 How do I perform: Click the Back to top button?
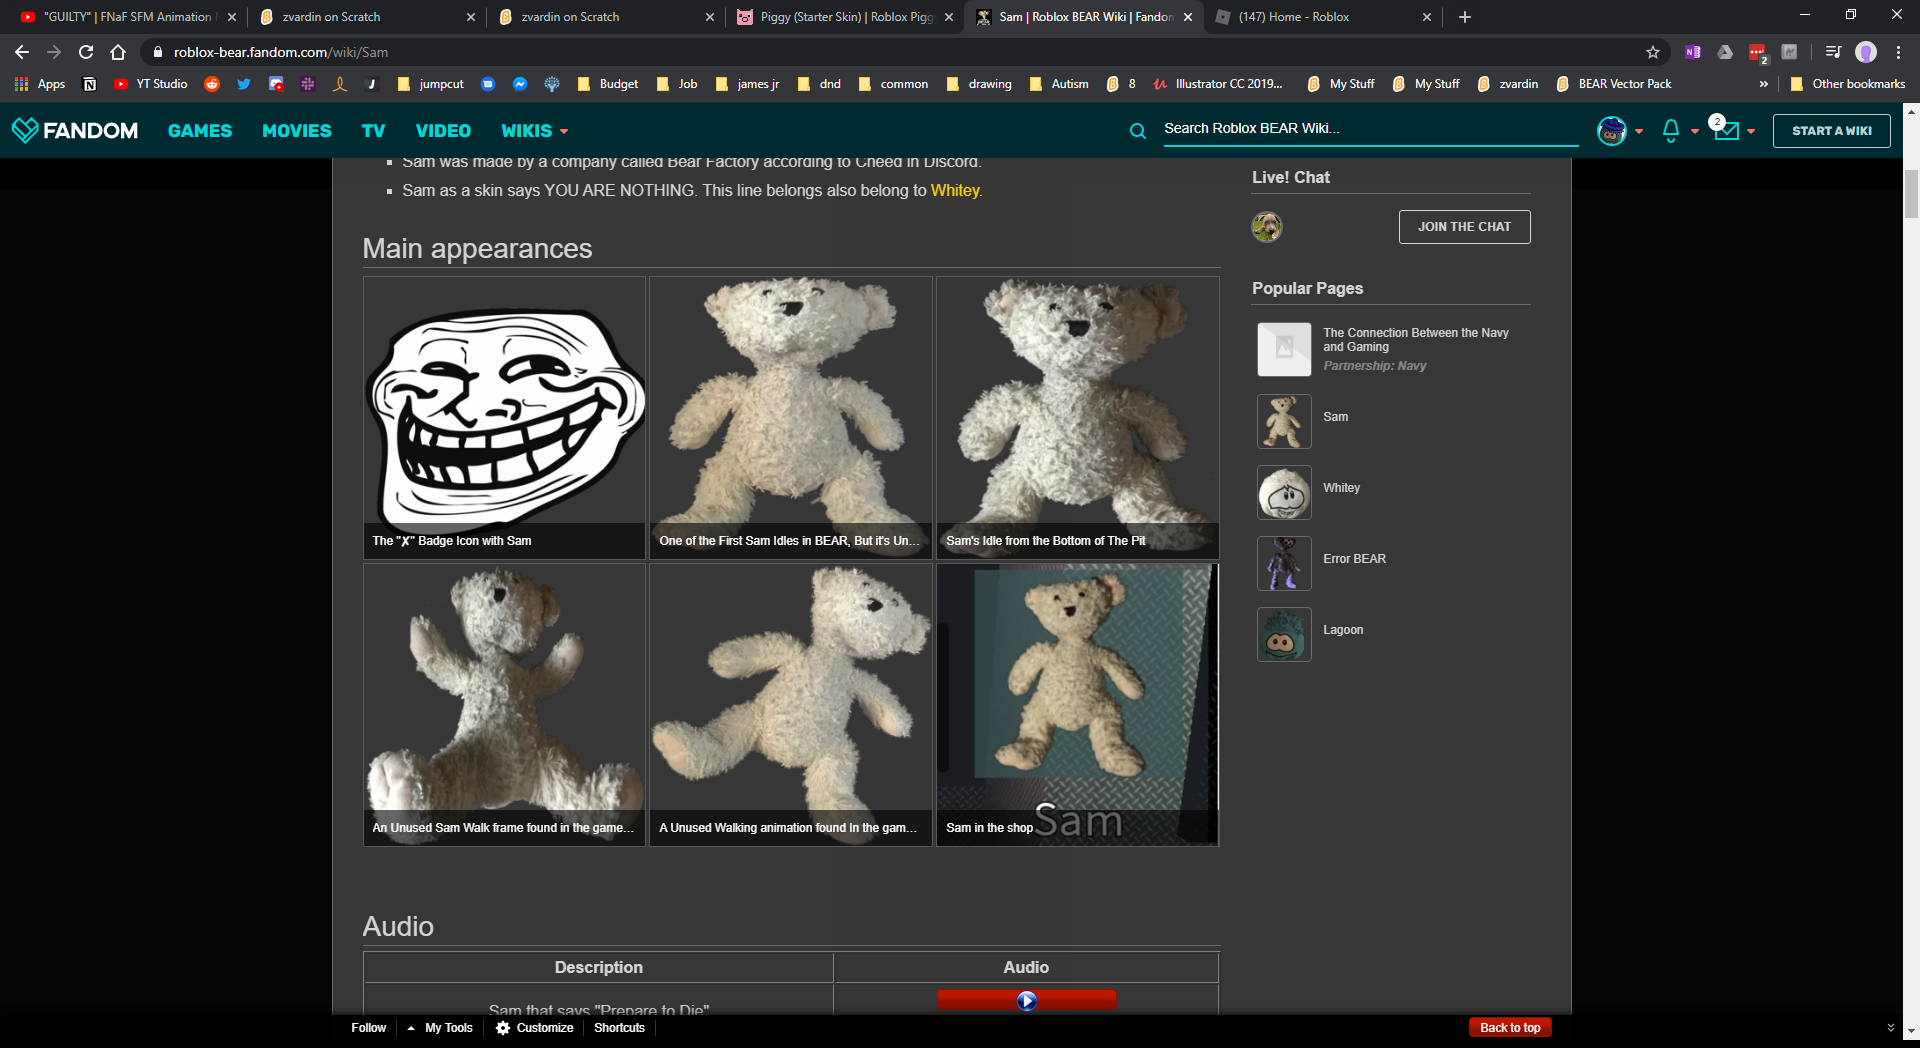click(1510, 1028)
